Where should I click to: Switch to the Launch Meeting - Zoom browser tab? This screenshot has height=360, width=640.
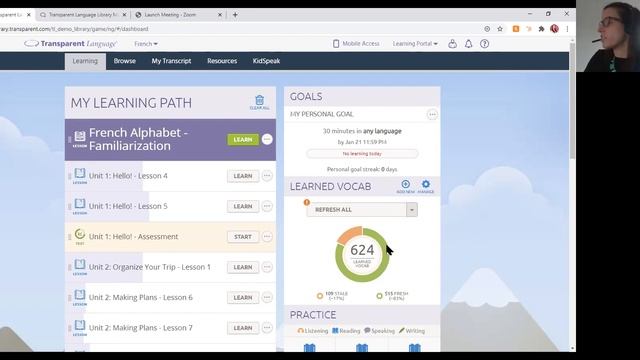point(178,15)
